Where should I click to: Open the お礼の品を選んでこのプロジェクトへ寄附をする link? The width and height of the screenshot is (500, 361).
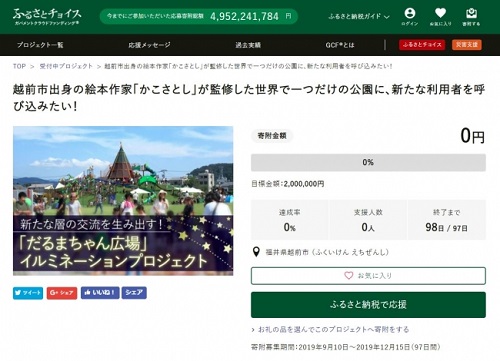coord(333,329)
